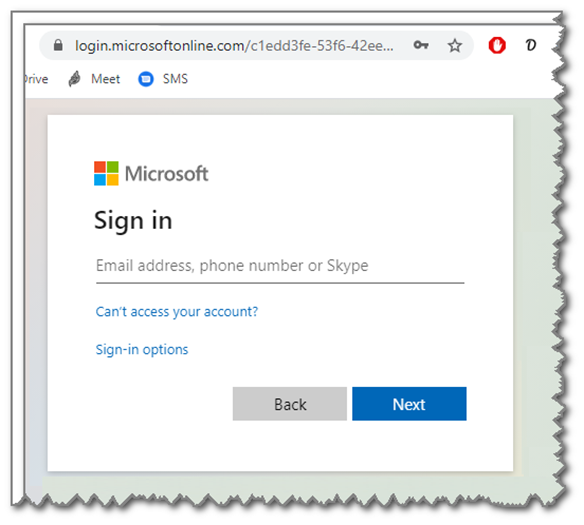Open the Meet bookmark label
Screen dimensions: 584x525
click(x=105, y=79)
